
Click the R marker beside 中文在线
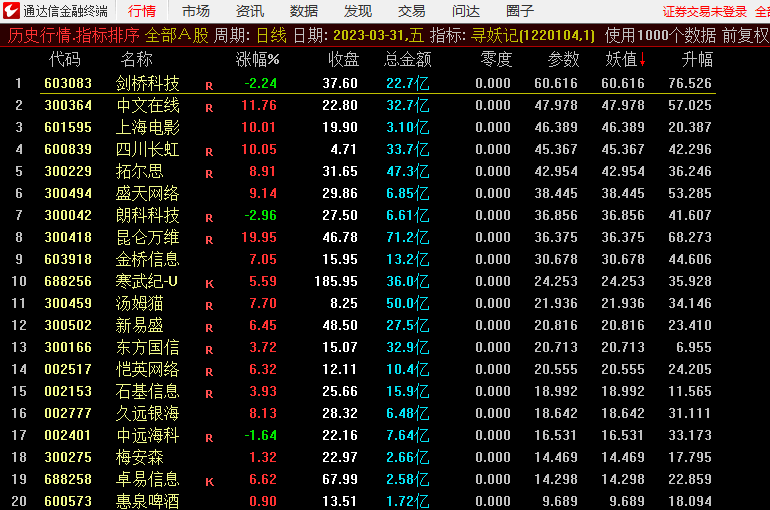point(209,108)
